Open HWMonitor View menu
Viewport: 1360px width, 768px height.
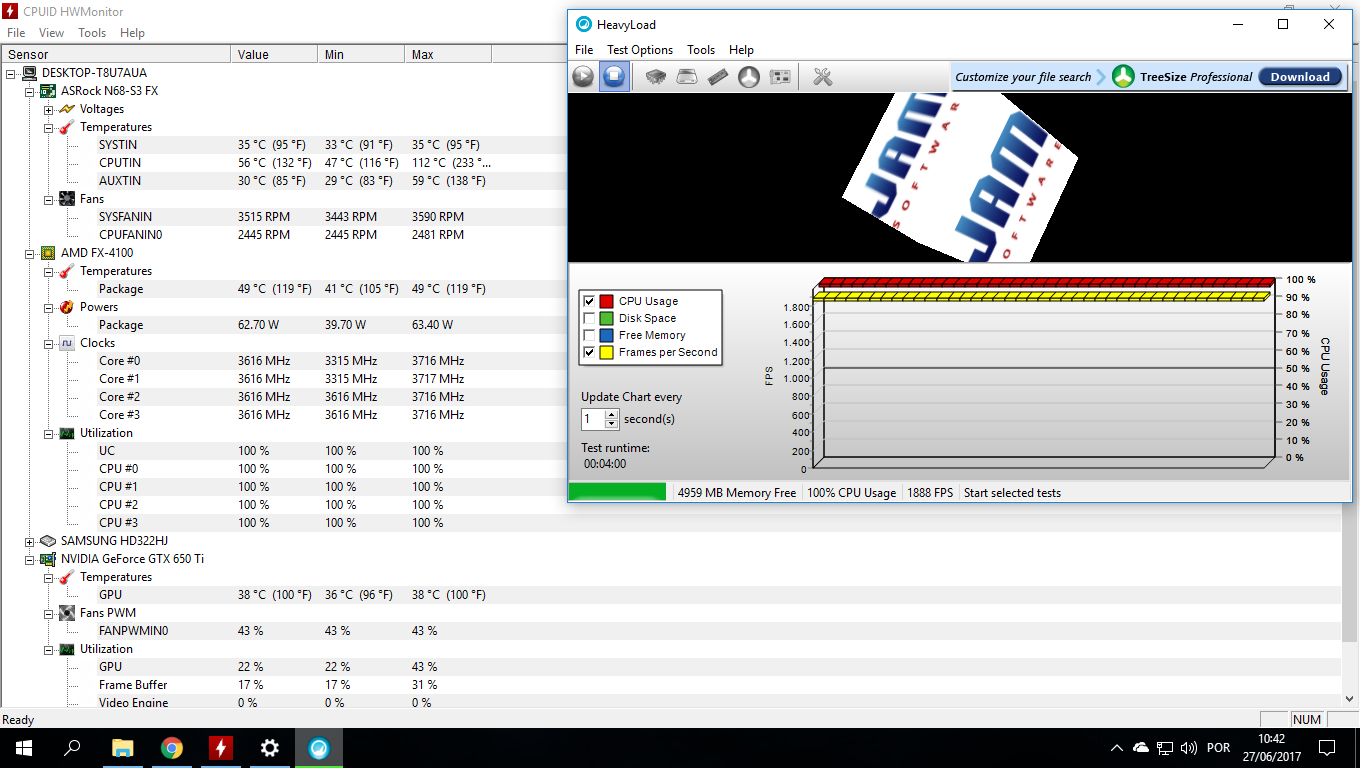tap(51, 33)
